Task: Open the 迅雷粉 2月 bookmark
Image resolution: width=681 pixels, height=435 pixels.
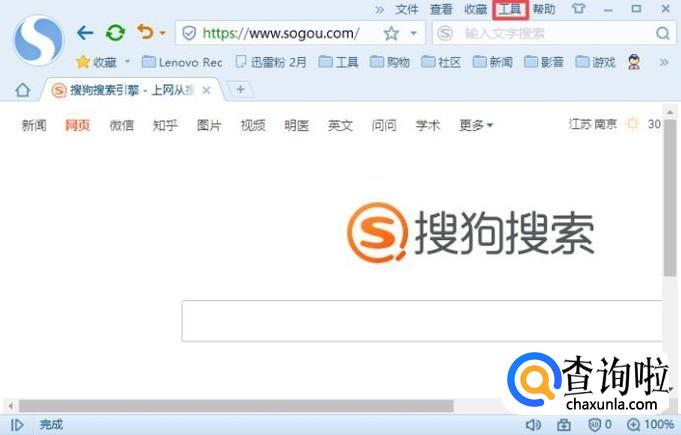Action: (271, 62)
